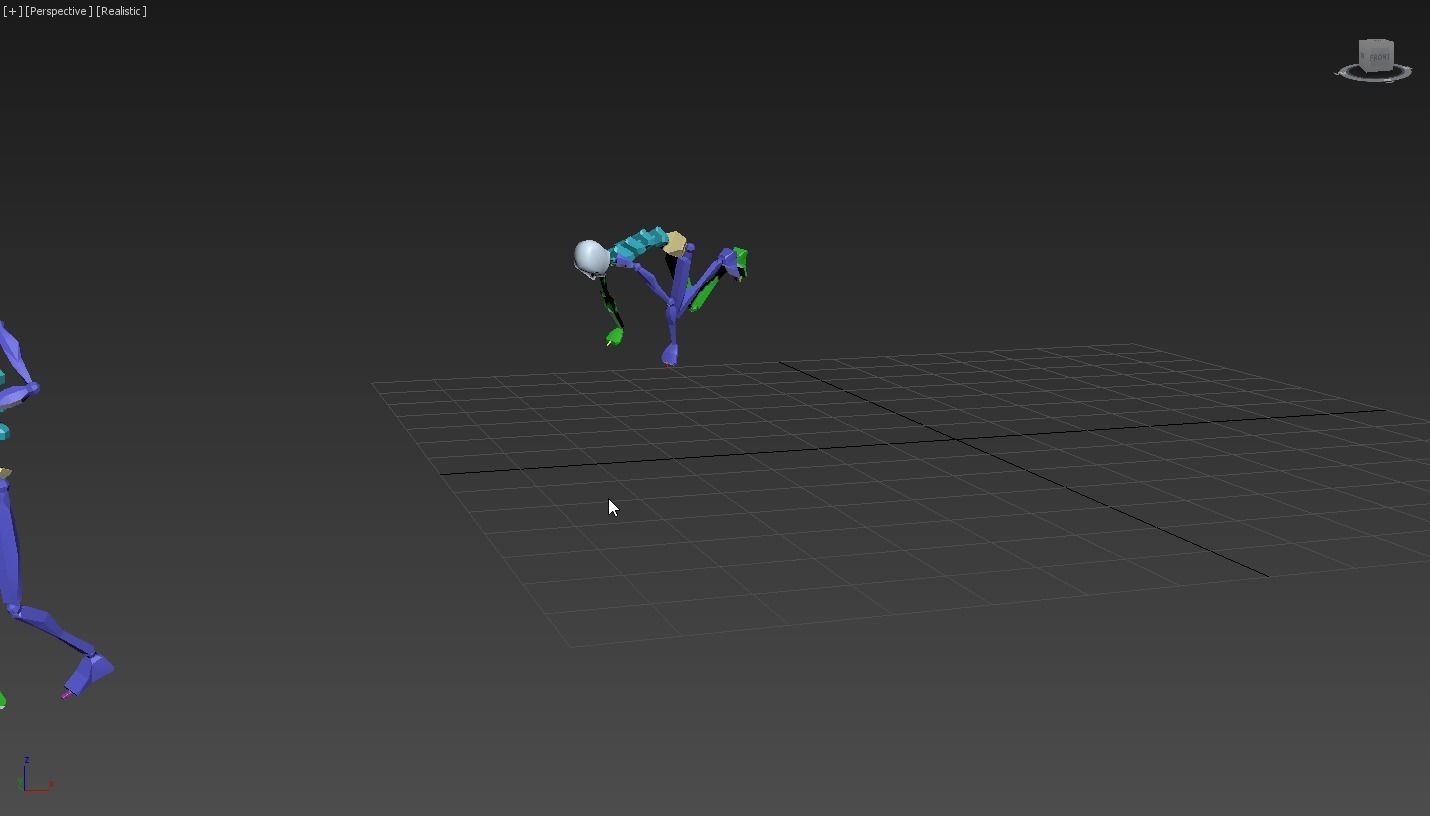Select the teal spine segments of the biped

638,245
